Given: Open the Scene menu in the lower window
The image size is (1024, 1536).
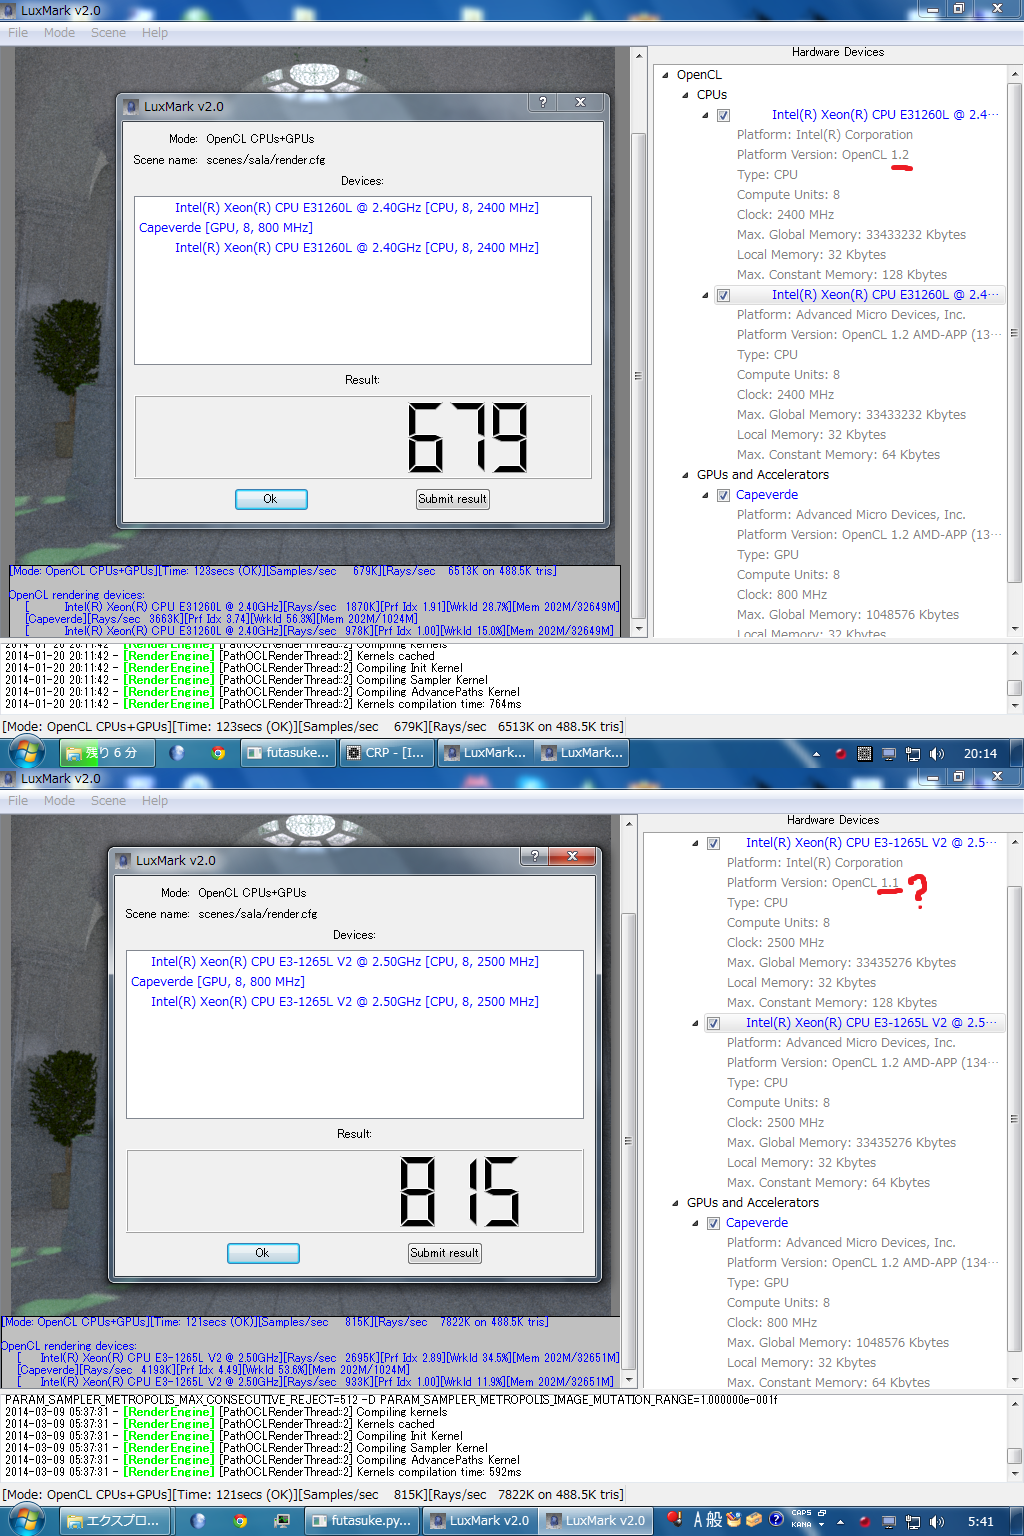Looking at the screenshot, I should coord(108,801).
